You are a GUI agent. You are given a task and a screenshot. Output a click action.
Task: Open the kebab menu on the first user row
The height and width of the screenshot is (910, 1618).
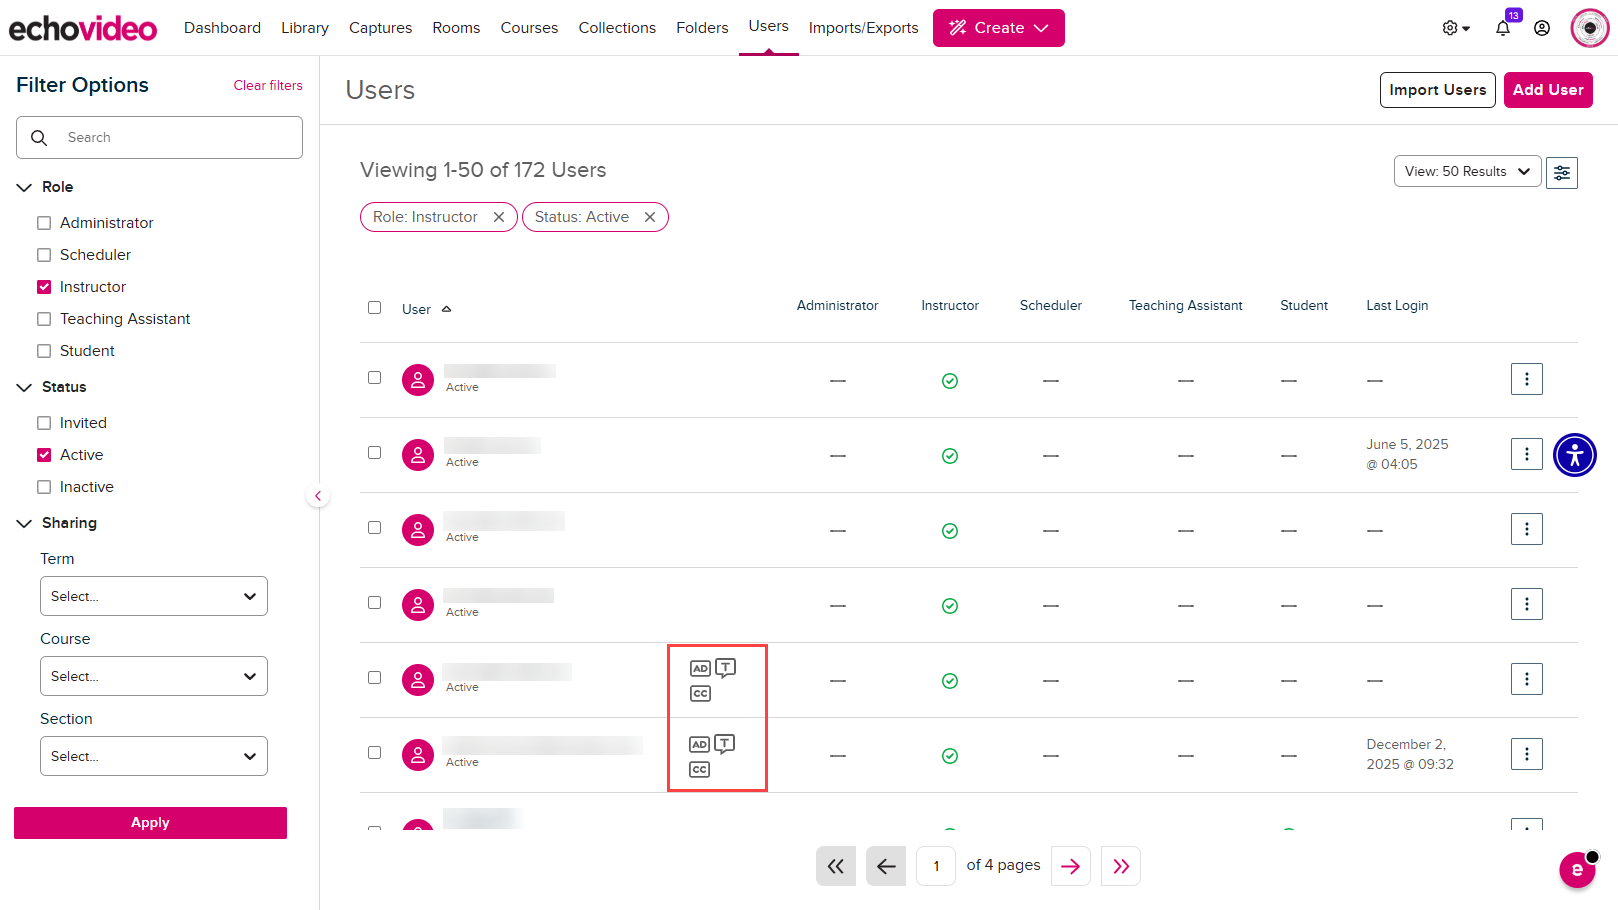(1526, 378)
